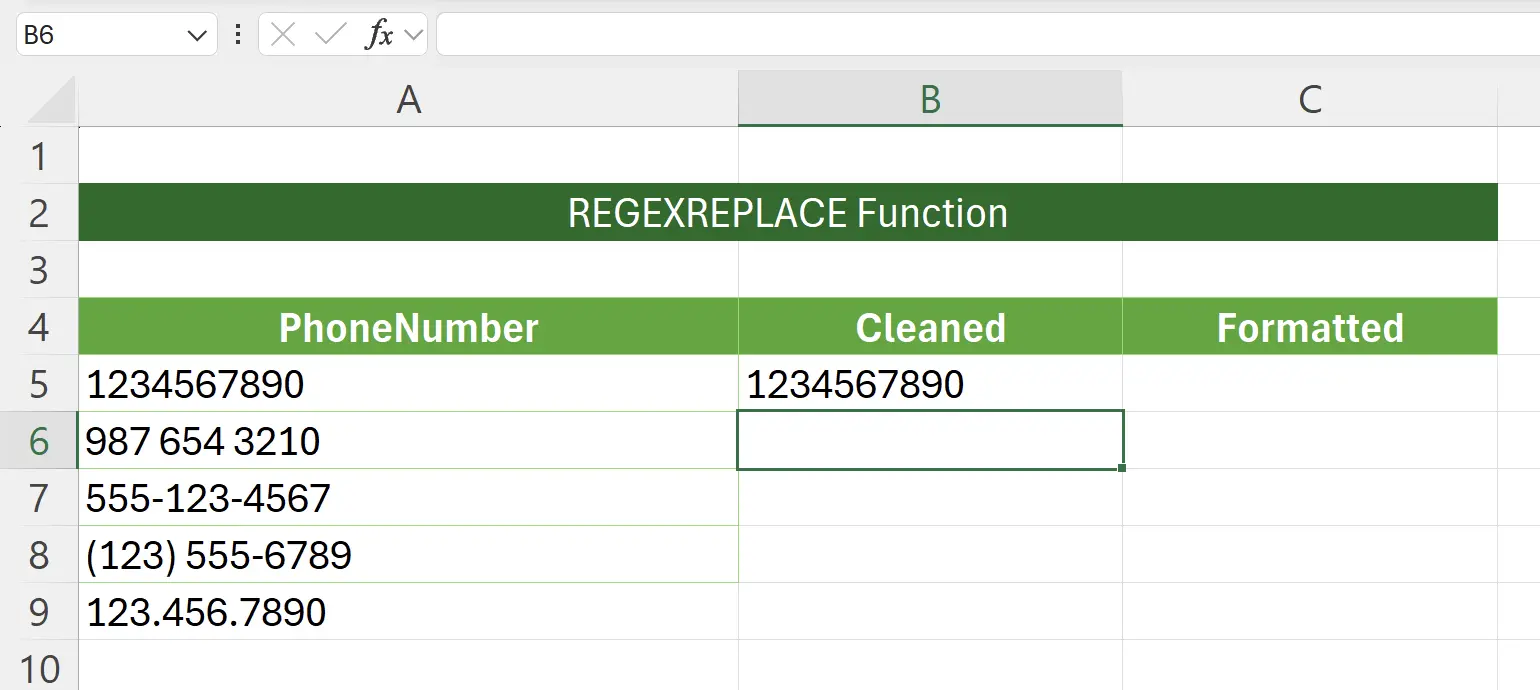
Task: Select column A by clicking its header
Action: click(x=407, y=98)
